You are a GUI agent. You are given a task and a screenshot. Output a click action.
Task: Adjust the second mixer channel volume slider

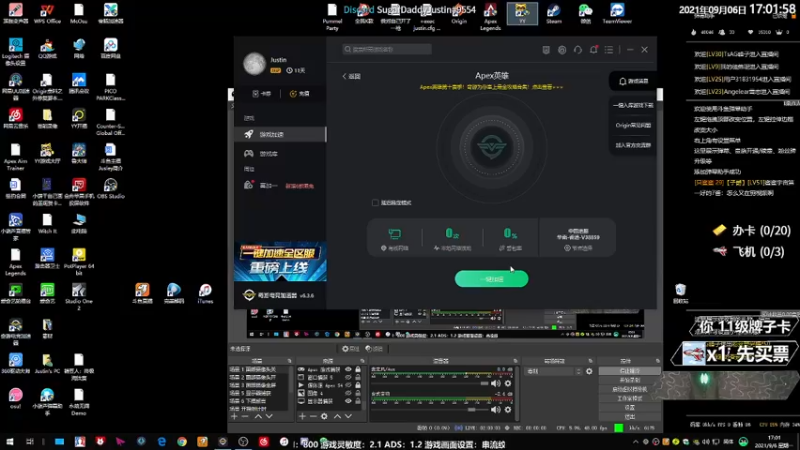430,409
